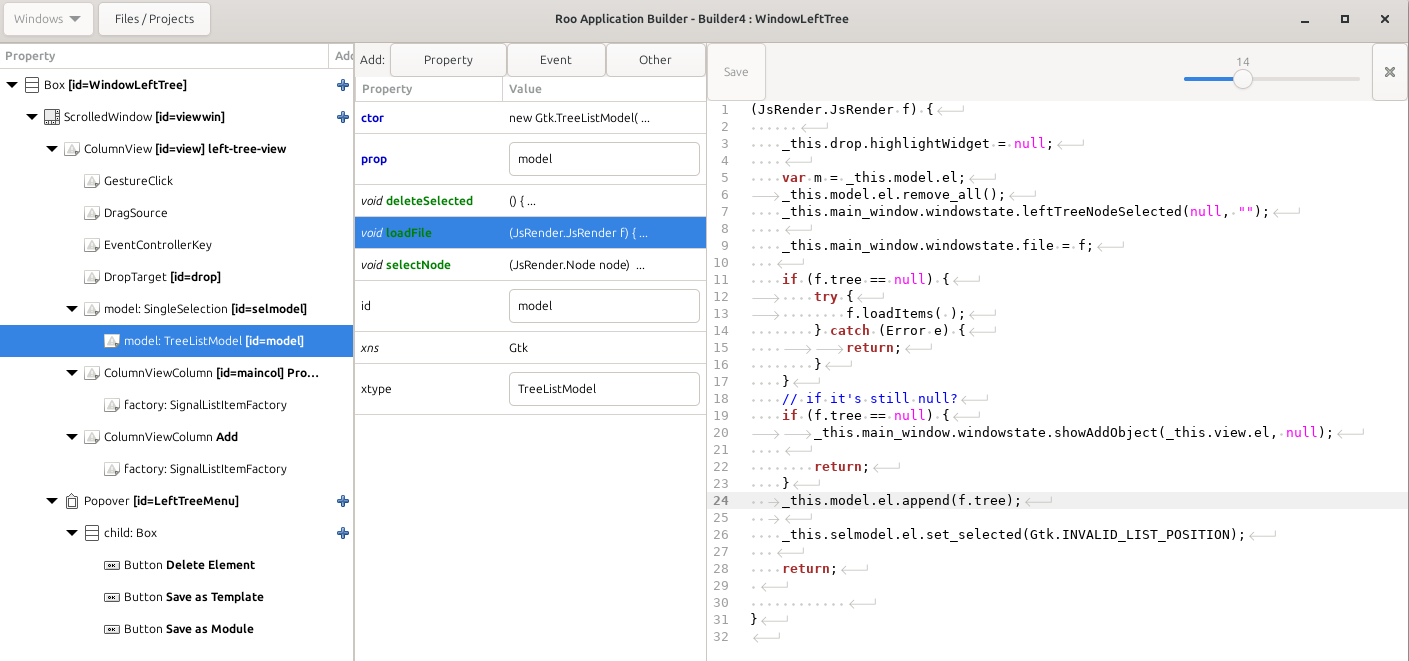Click the Box WindowLeftTree node icon
Viewport: 1409px width, 661px height.
32,85
